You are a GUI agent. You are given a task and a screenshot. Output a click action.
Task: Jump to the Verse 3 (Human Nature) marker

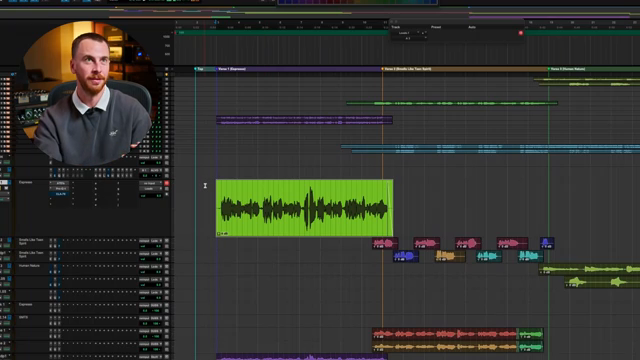coord(567,69)
